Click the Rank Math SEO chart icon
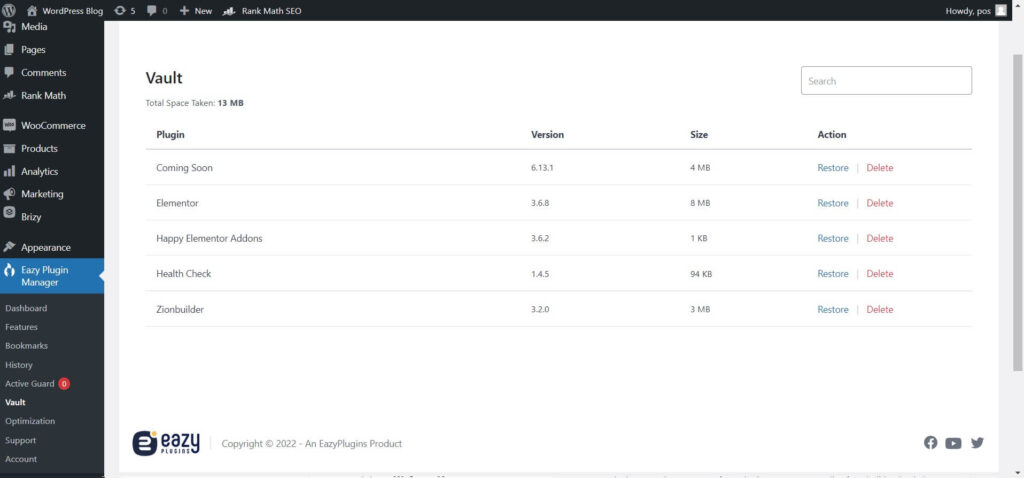Viewport: 1024px width, 478px height. tap(229, 10)
